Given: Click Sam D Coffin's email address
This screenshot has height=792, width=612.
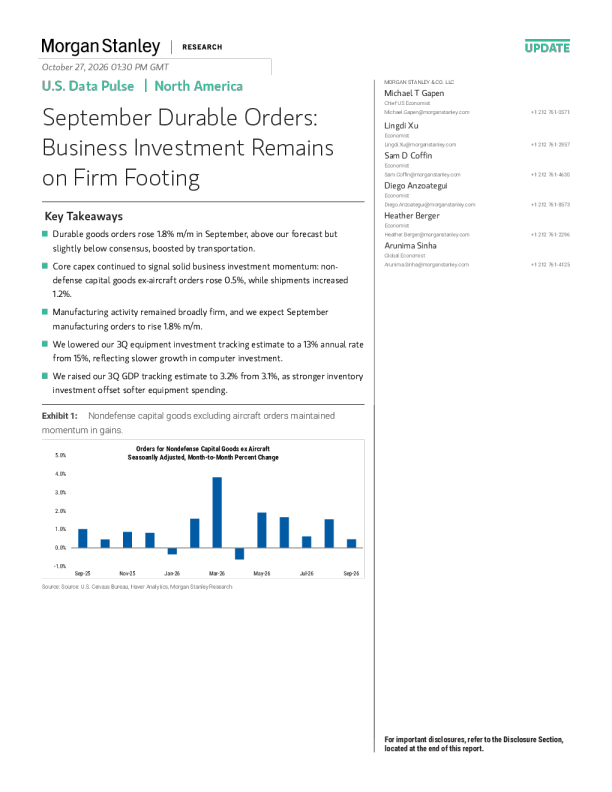Looking at the screenshot, I should [x=422, y=174].
